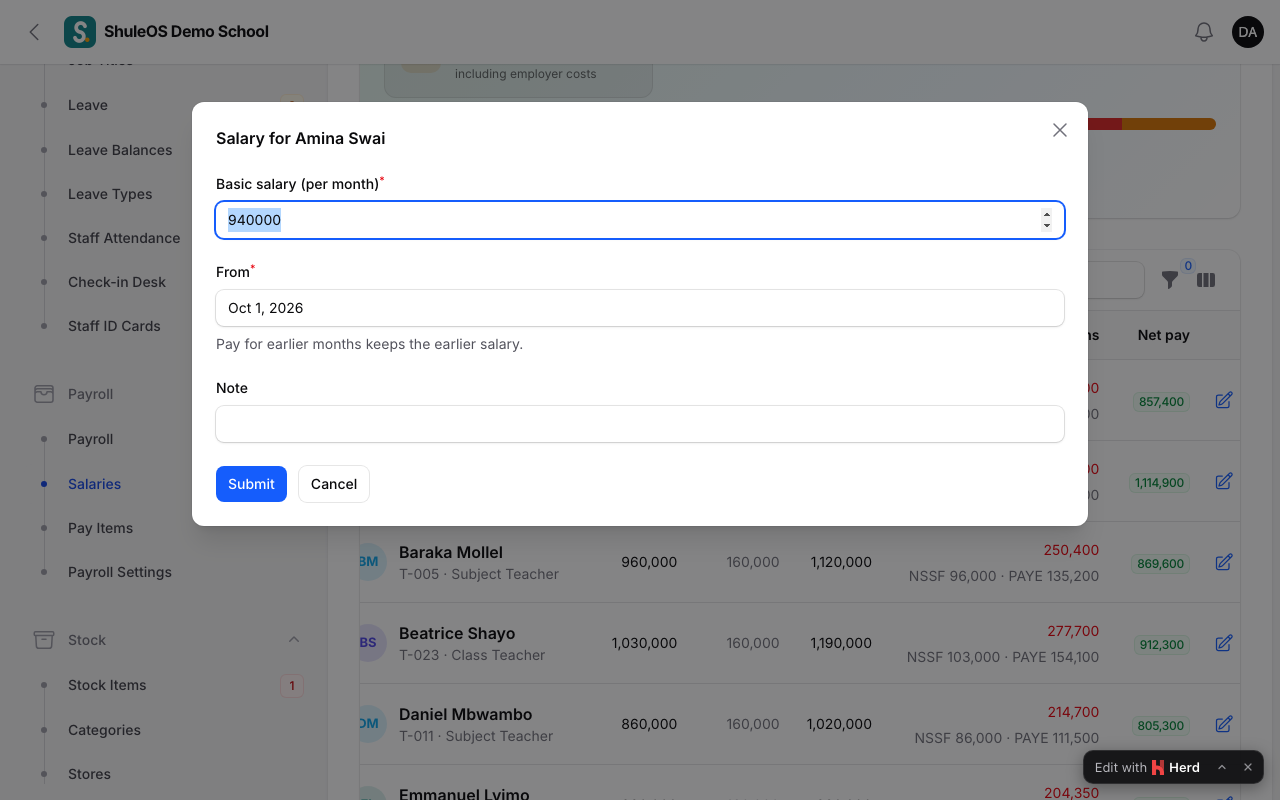Open the DA user avatar menu
Viewport: 1280px width, 800px height.
(1248, 32)
